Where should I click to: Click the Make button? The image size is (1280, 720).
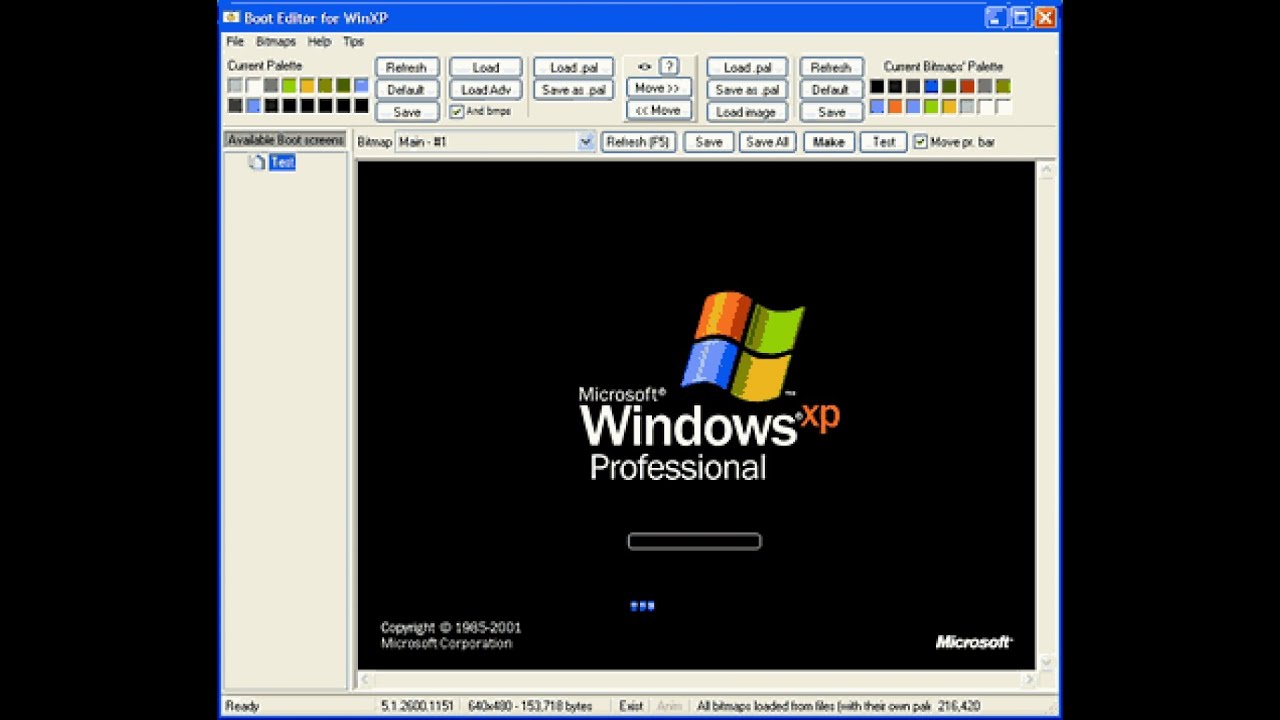pyautogui.click(x=829, y=142)
